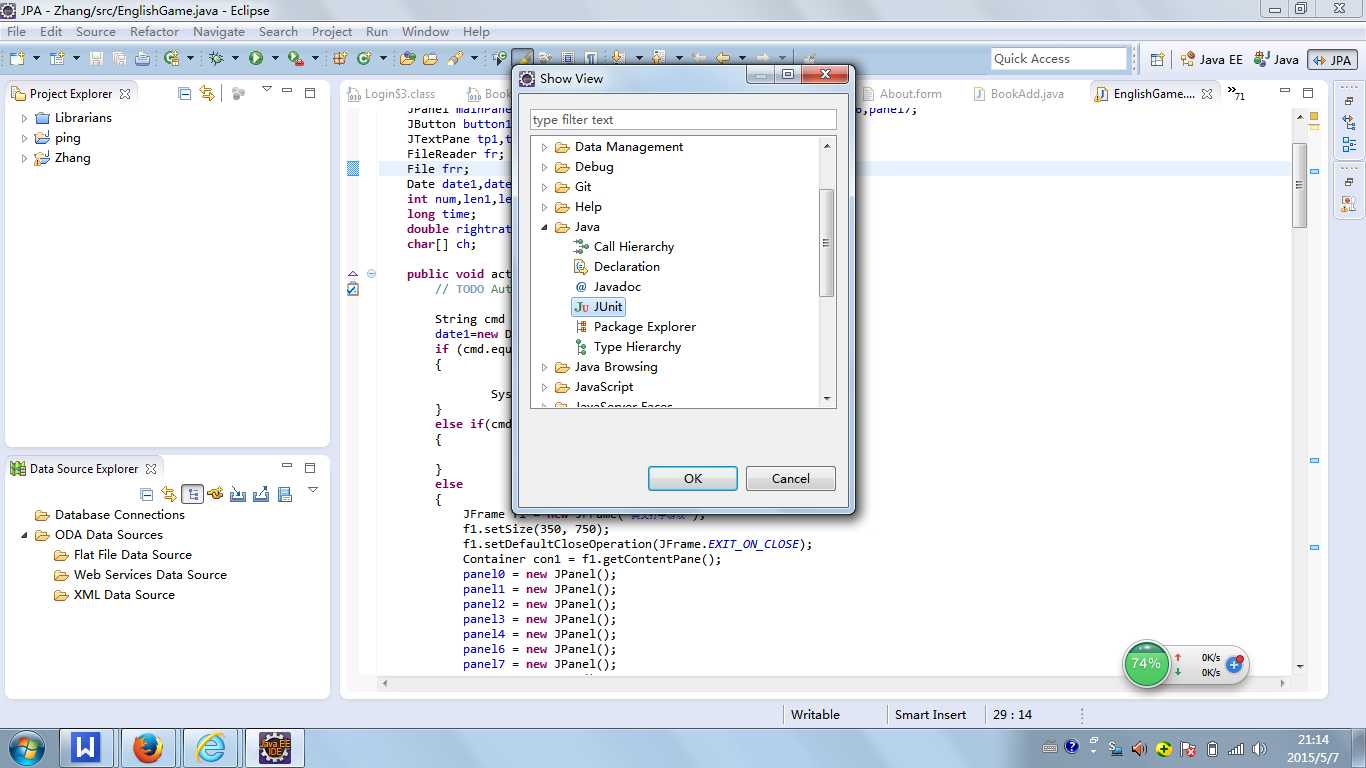Screen dimensions: 1366x768
Task: Select the JPA perspective button
Action: [x=1332, y=59]
